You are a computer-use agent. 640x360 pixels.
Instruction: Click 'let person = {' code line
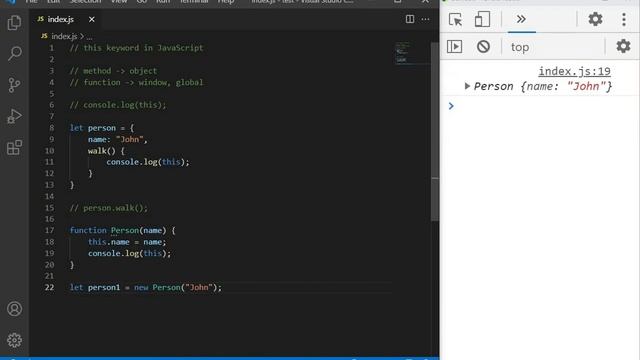[102, 128]
